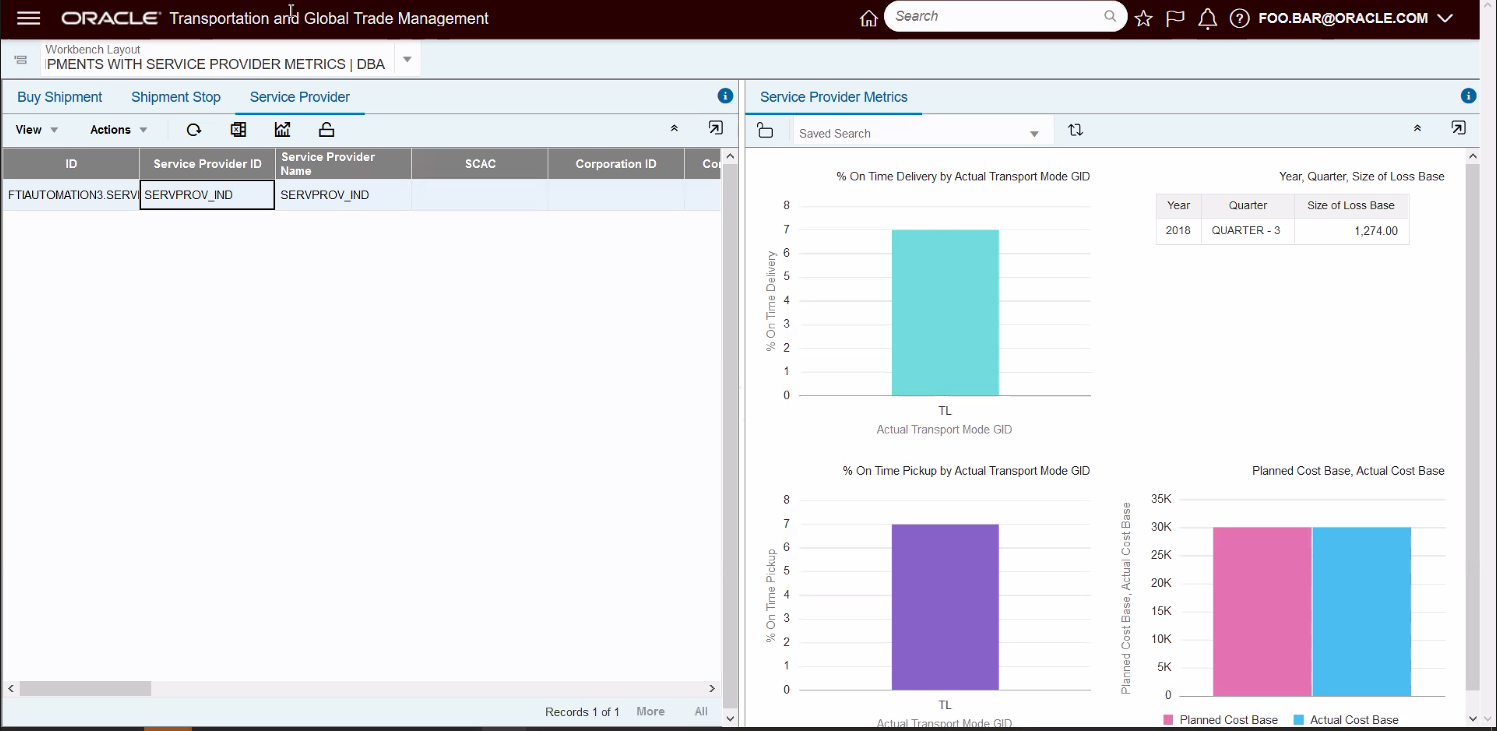
Task: Select the FTIAUTOMATION3.SERV ID cell
Action: [71, 195]
